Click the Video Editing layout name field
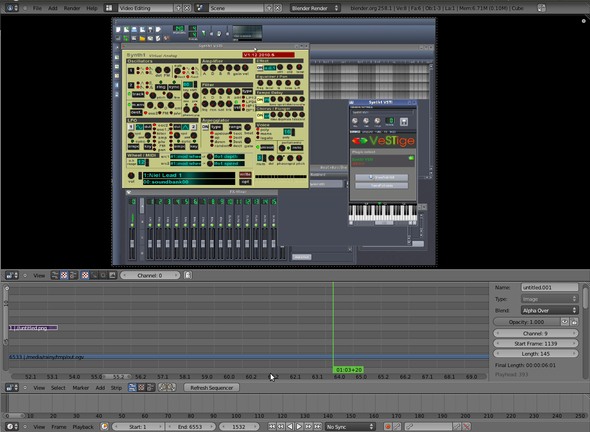This screenshot has height=432, width=590. (145, 8)
